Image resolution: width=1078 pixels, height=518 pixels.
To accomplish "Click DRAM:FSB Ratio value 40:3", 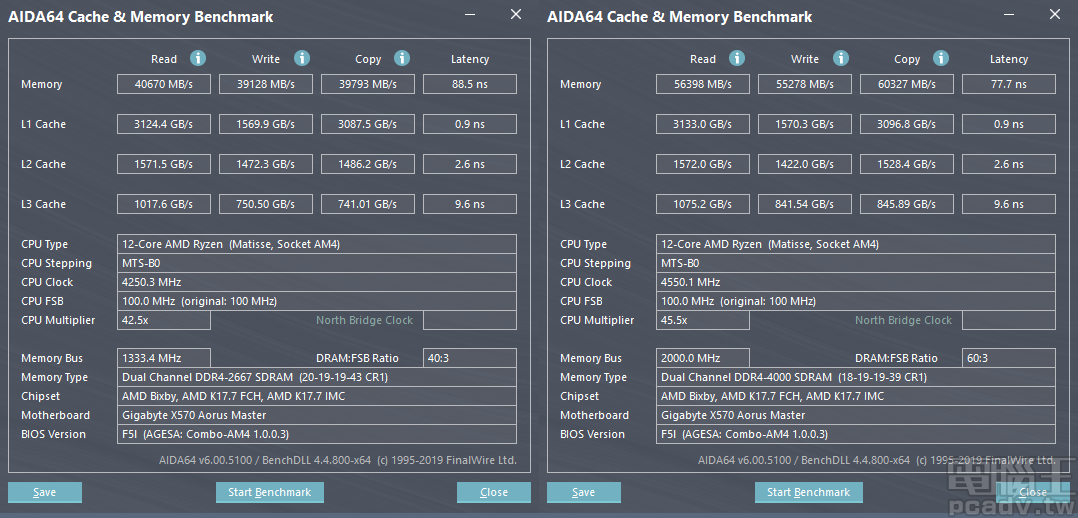I will click(470, 358).
